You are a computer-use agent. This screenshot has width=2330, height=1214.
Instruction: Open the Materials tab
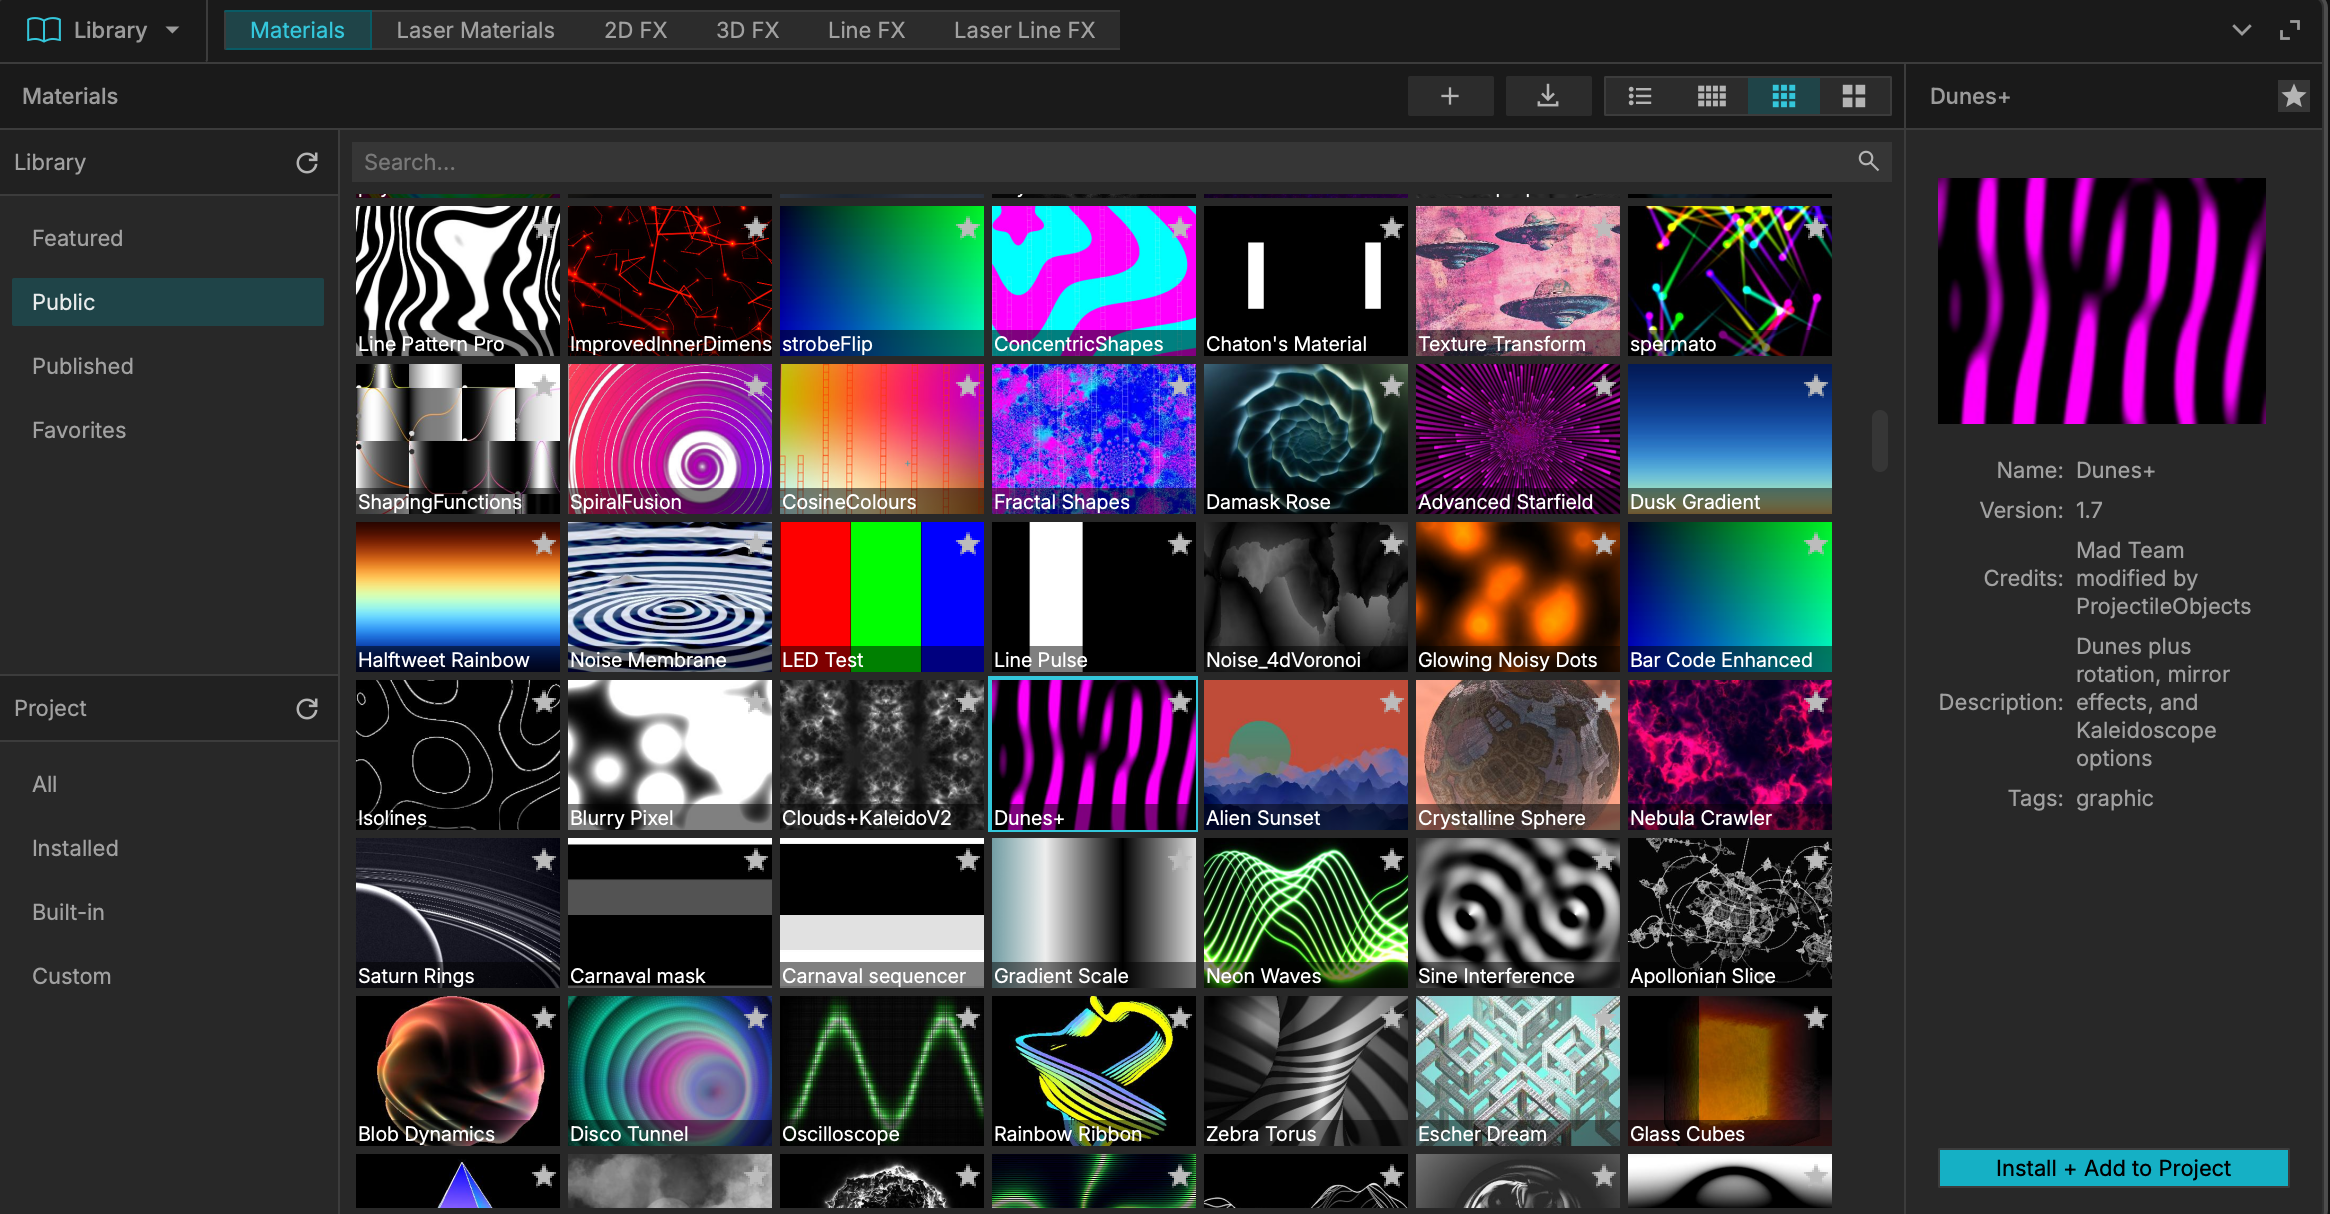(297, 30)
